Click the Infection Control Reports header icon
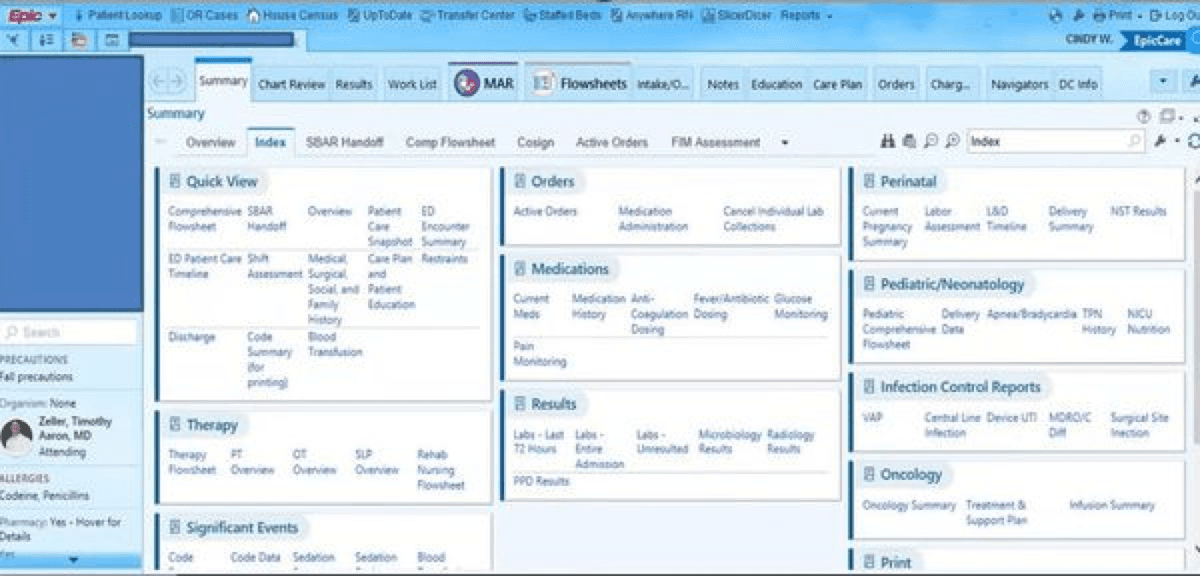The height and width of the screenshot is (576, 1200). click(x=869, y=387)
